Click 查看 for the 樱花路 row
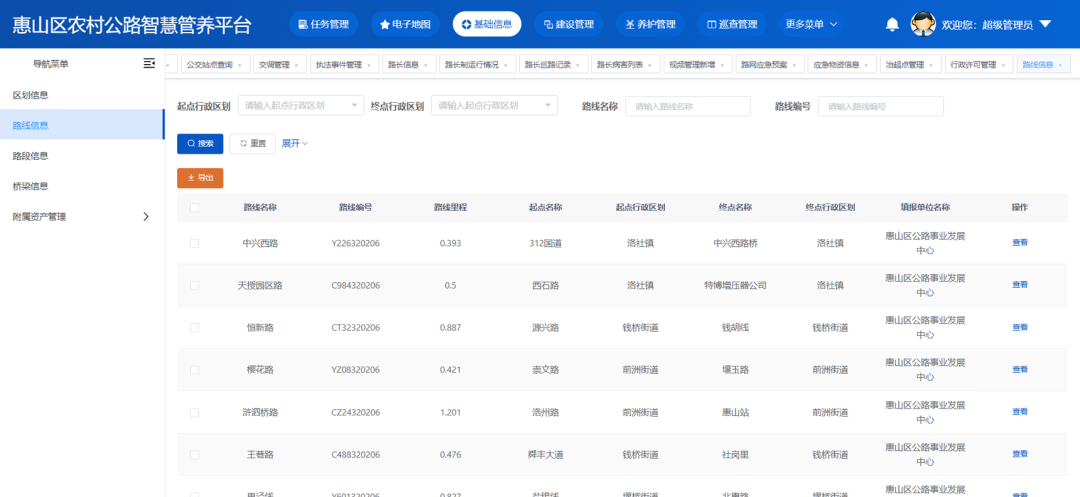 1019,369
